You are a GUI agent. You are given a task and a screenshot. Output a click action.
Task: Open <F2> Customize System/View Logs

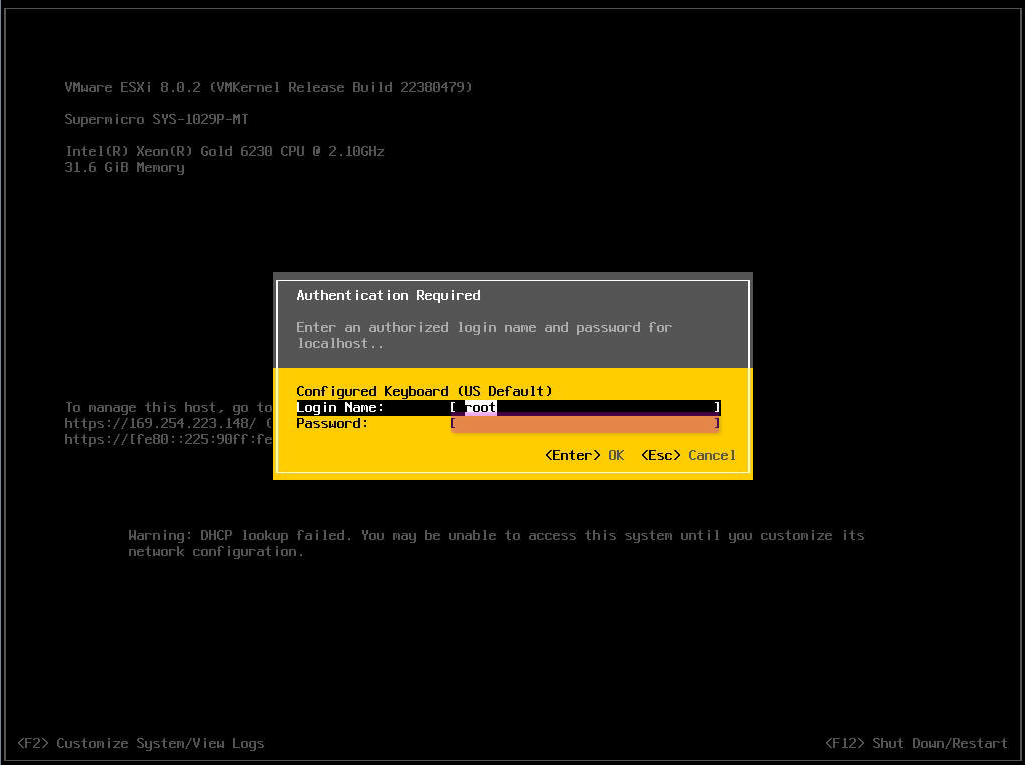click(141, 743)
